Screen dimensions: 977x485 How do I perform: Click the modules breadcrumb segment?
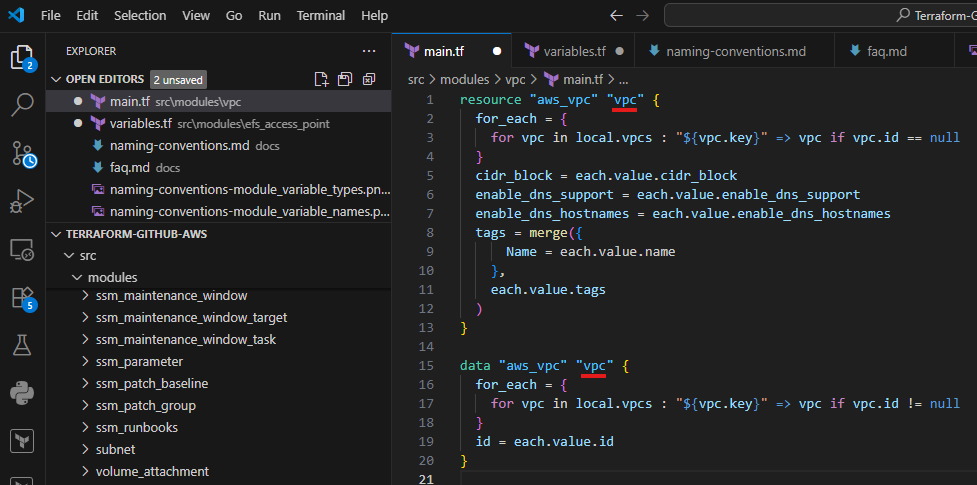coord(466,79)
